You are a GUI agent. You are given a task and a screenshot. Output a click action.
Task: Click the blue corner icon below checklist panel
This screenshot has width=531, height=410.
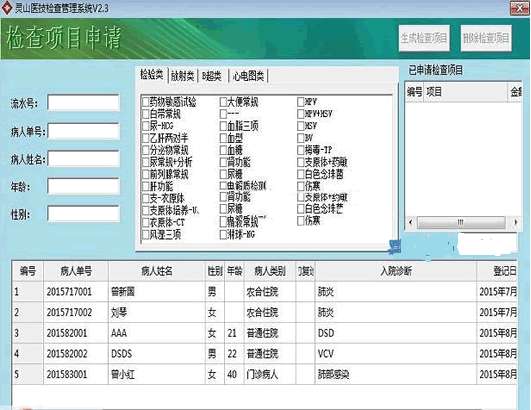click(395, 247)
